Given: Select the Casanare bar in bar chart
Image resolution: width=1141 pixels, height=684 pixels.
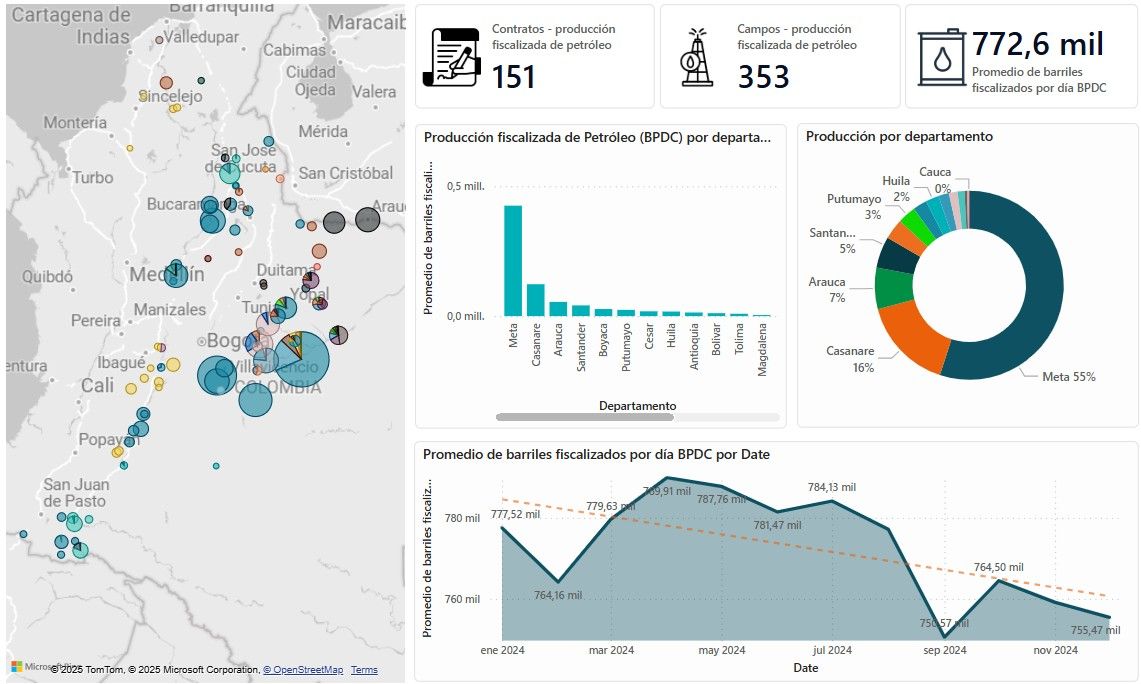Looking at the screenshot, I should [x=536, y=299].
